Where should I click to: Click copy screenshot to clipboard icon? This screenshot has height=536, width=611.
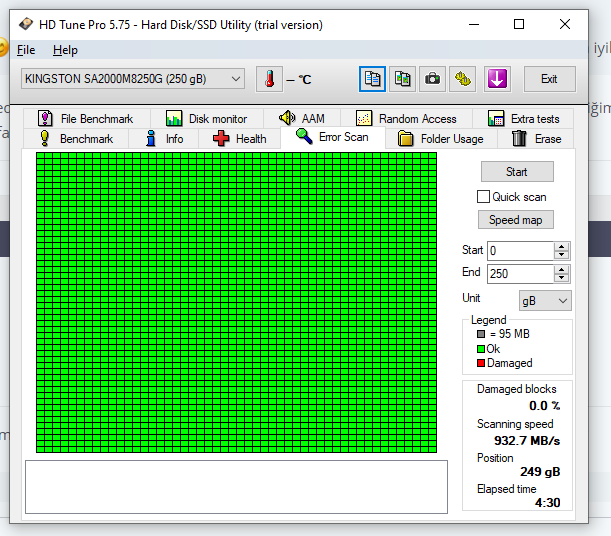pos(402,79)
